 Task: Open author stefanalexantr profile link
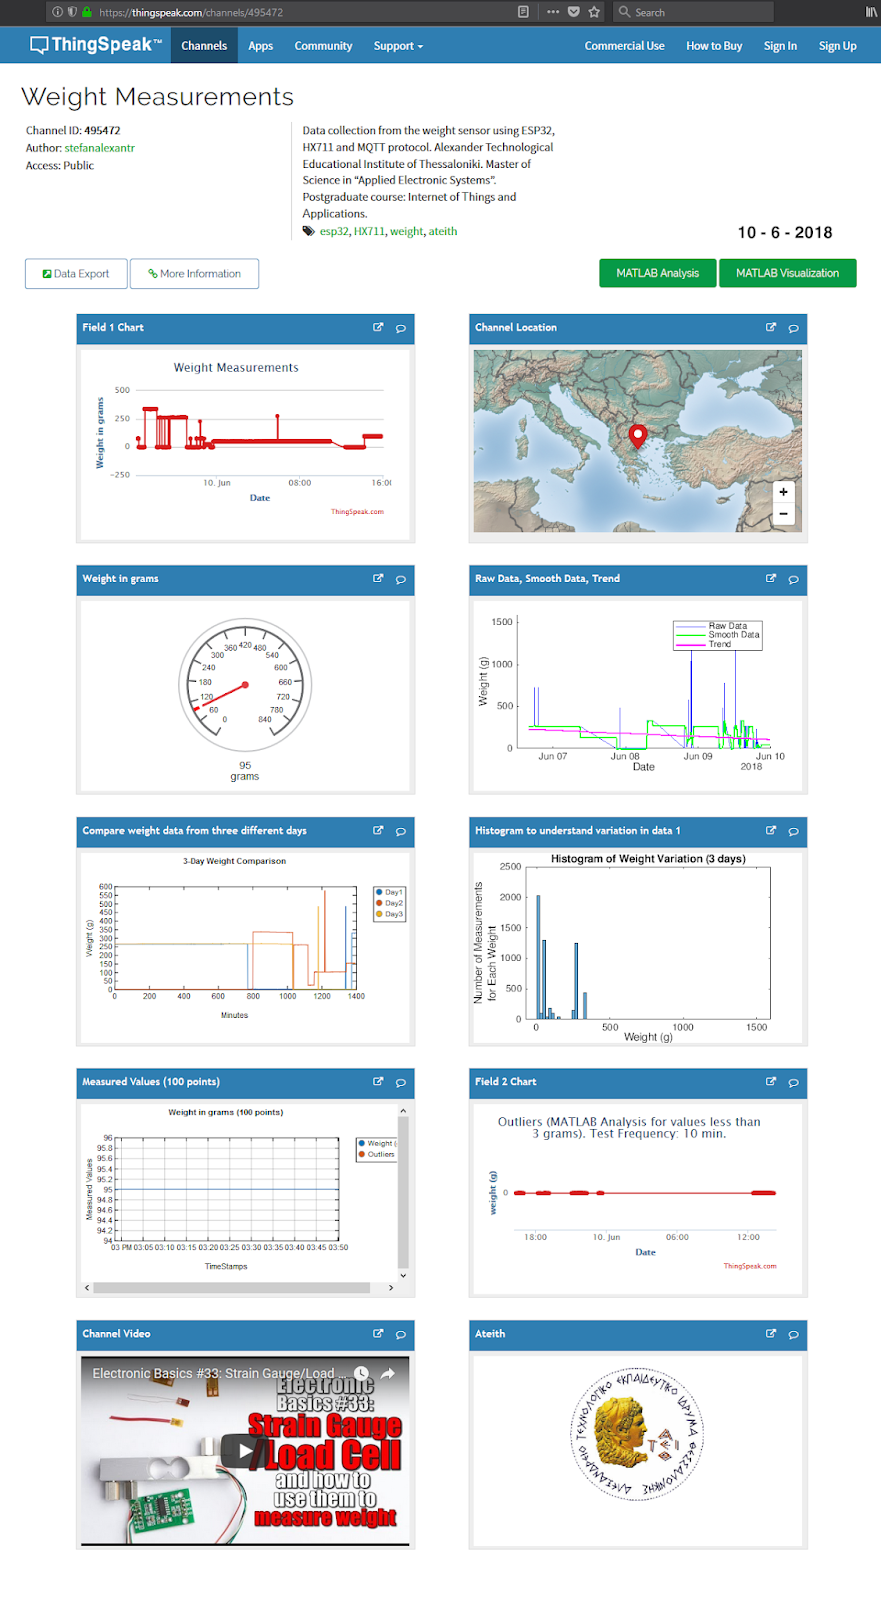coord(100,148)
